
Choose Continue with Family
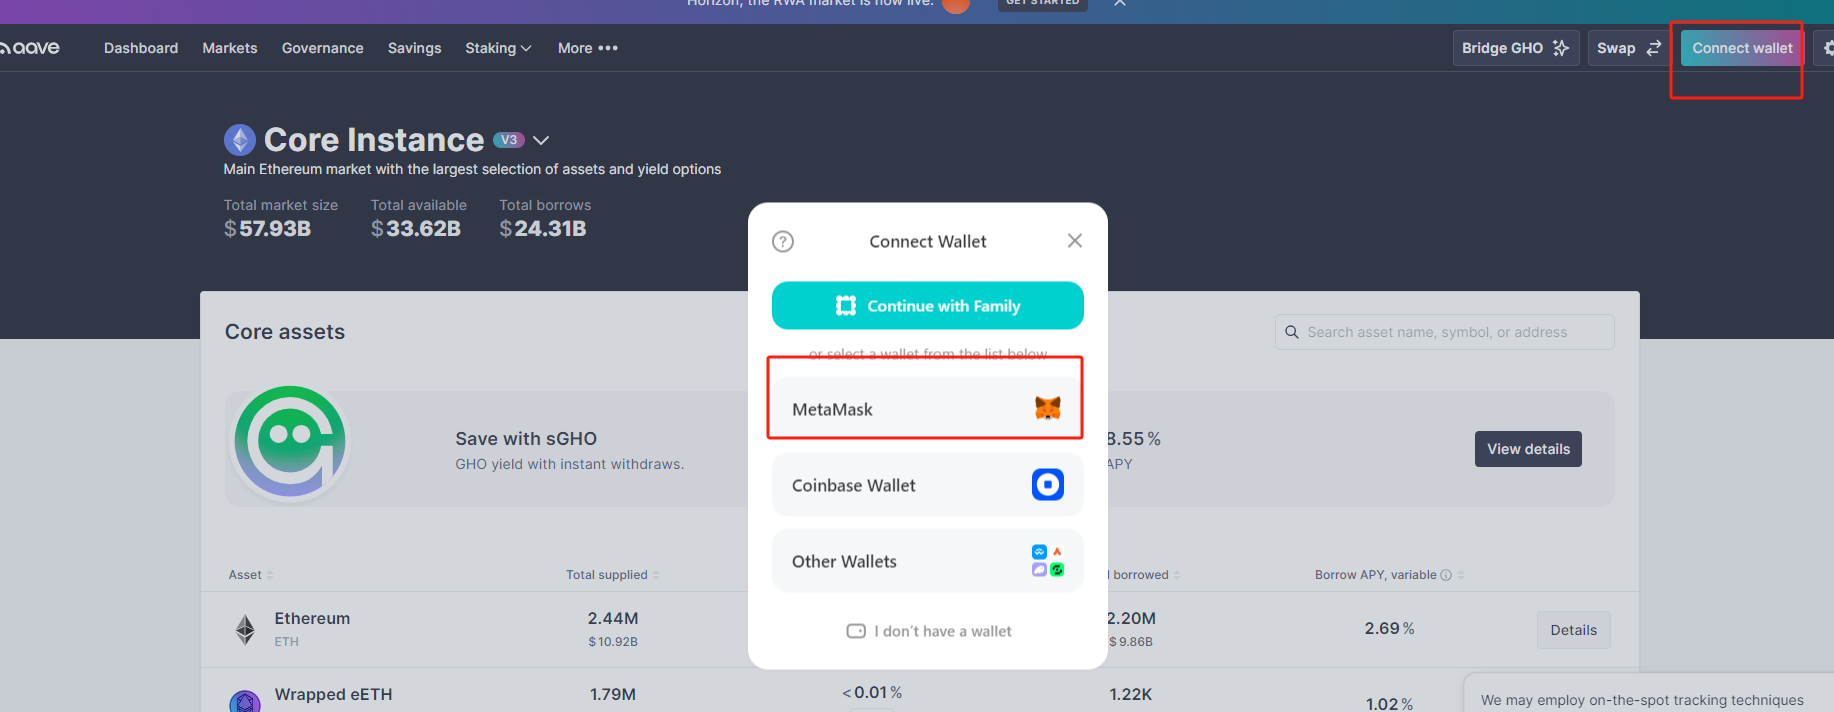click(928, 305)
